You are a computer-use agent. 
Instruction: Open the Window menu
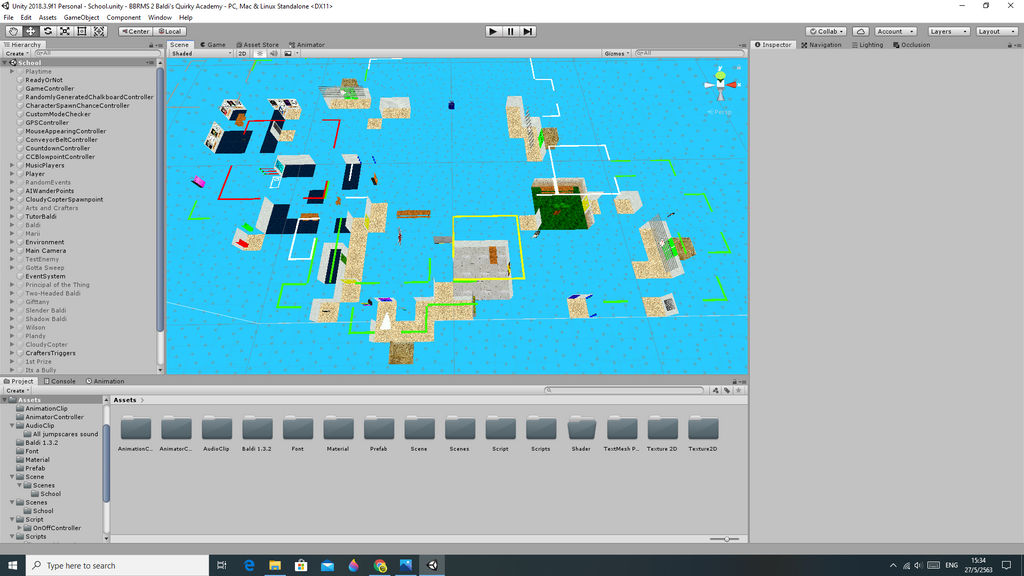pos(159,18)
